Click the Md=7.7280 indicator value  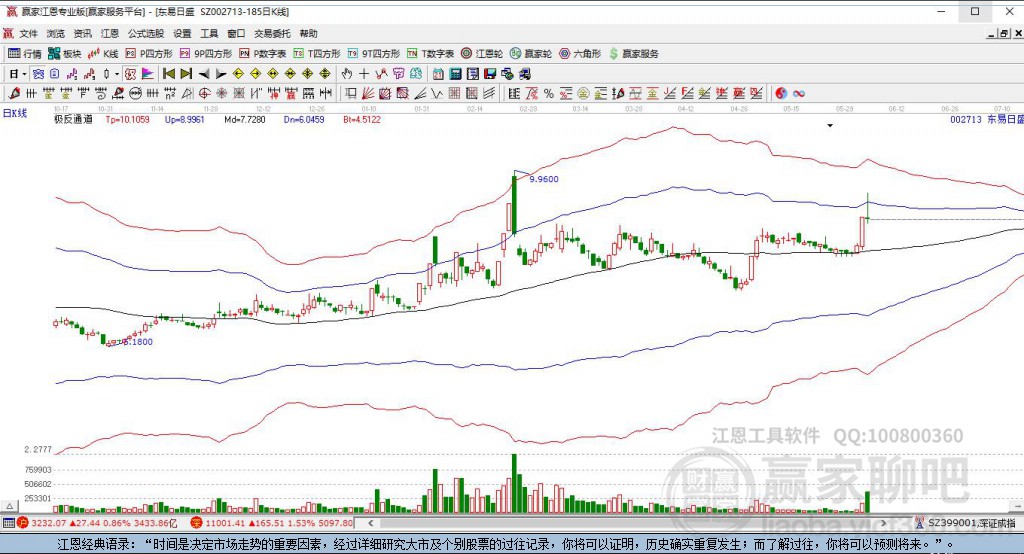pyautogui.click(x=245, y=120)
